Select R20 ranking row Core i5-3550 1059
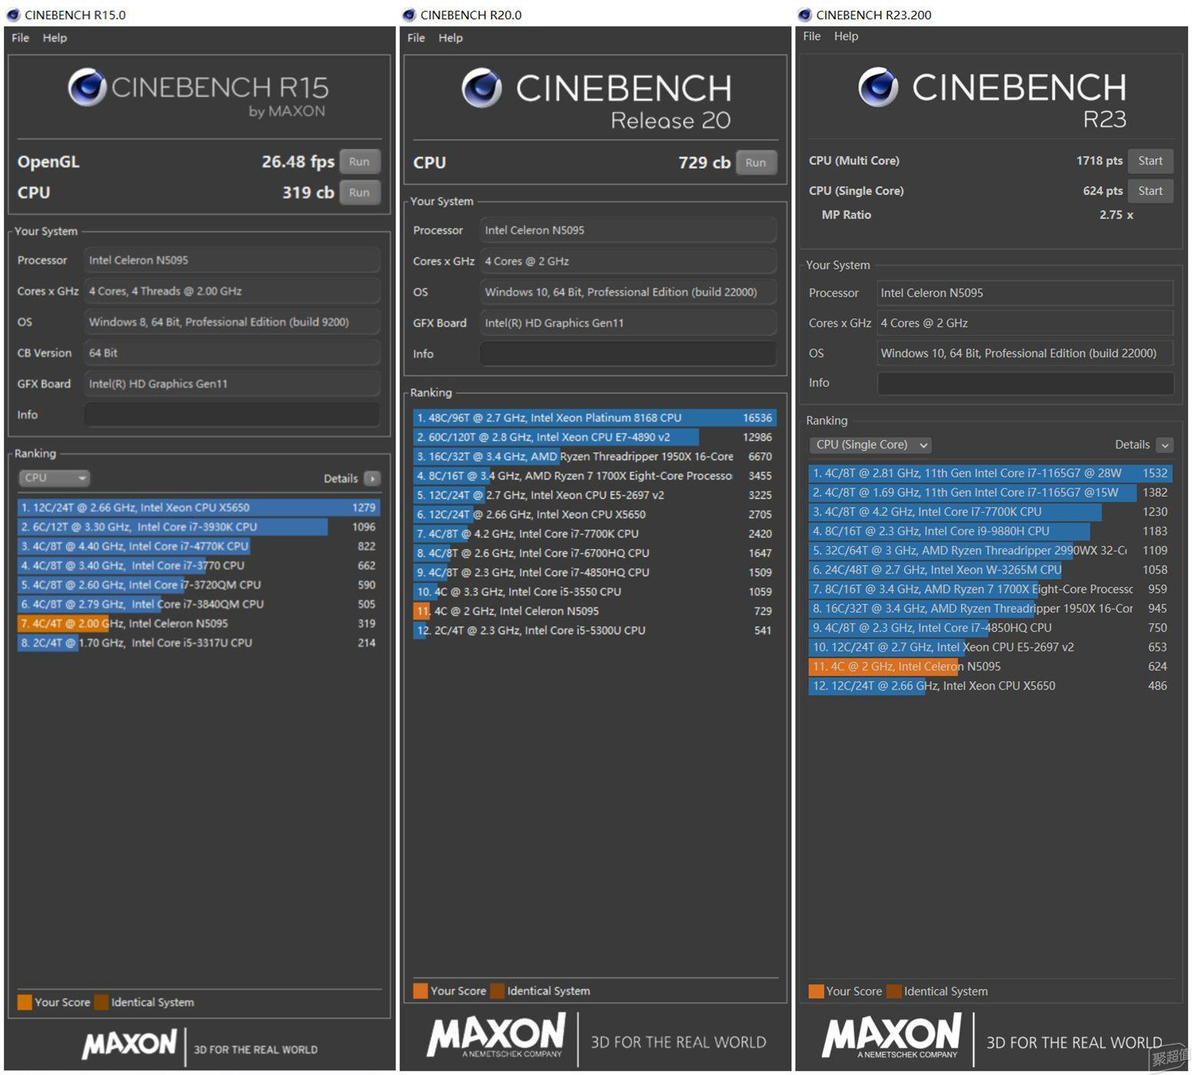Screen dimensions: 1192x1075 click(x=594, y=591)
